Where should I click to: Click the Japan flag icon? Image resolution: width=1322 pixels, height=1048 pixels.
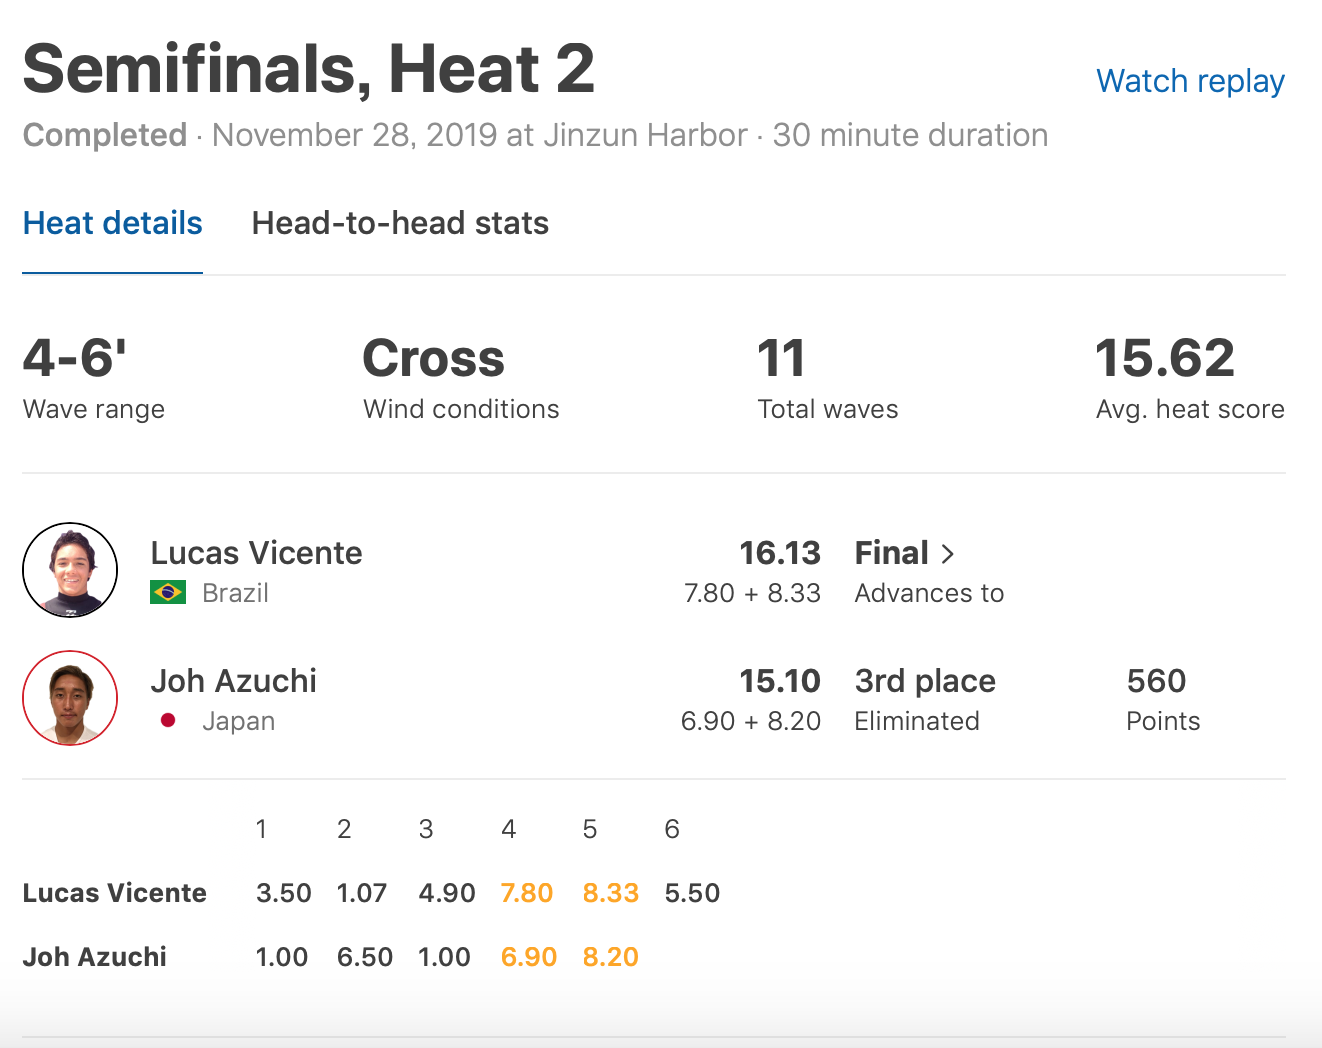168,720
